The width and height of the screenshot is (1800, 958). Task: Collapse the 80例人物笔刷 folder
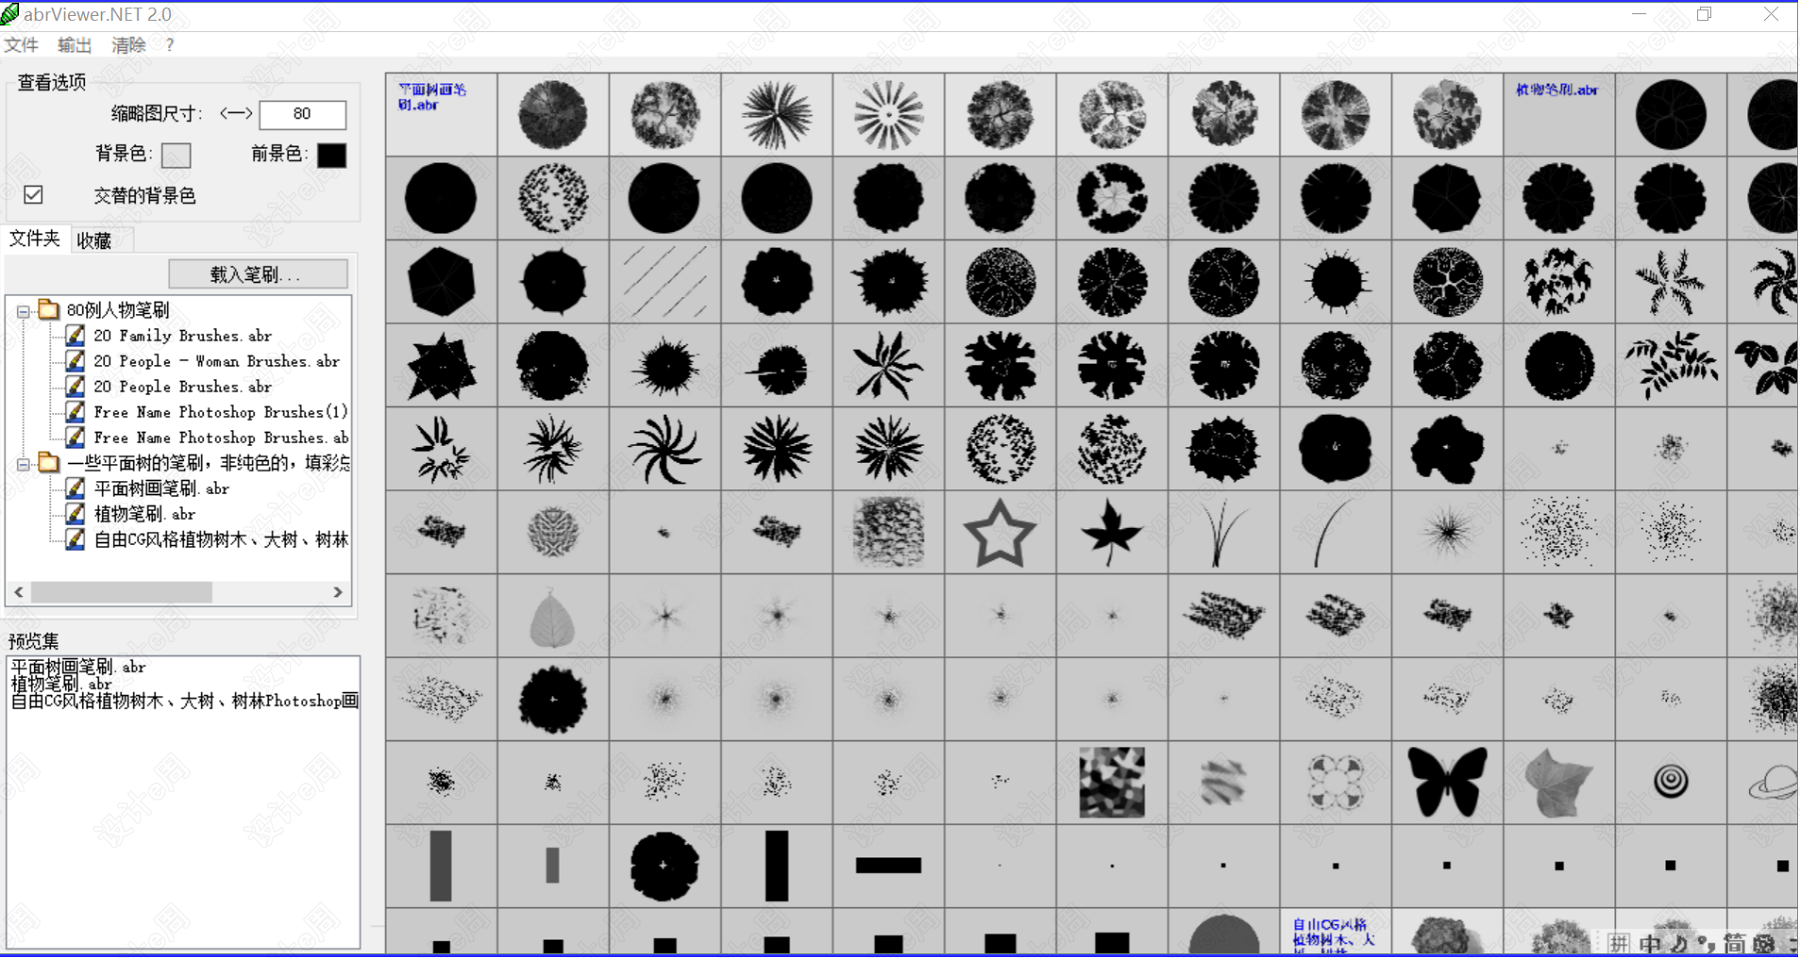(22, 311)
